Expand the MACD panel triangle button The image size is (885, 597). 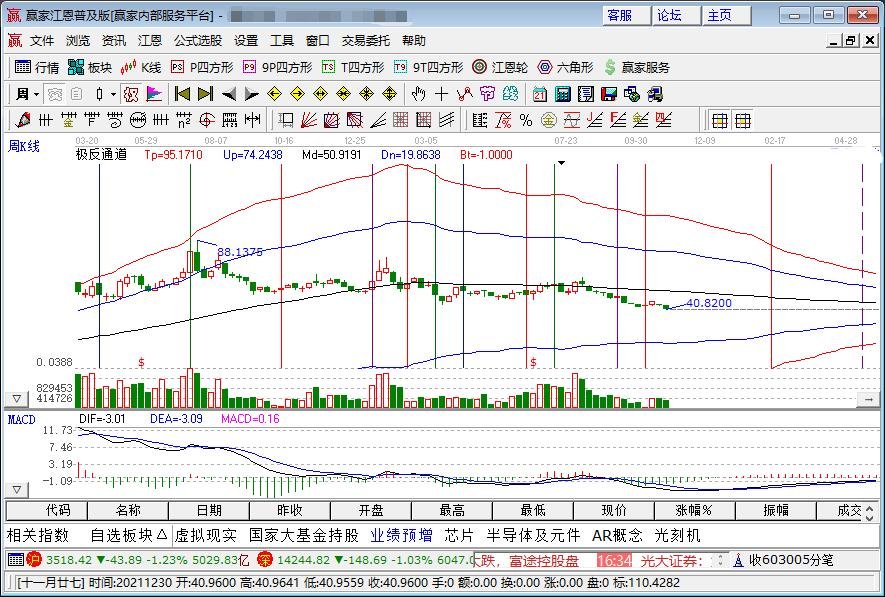point(17,489)
